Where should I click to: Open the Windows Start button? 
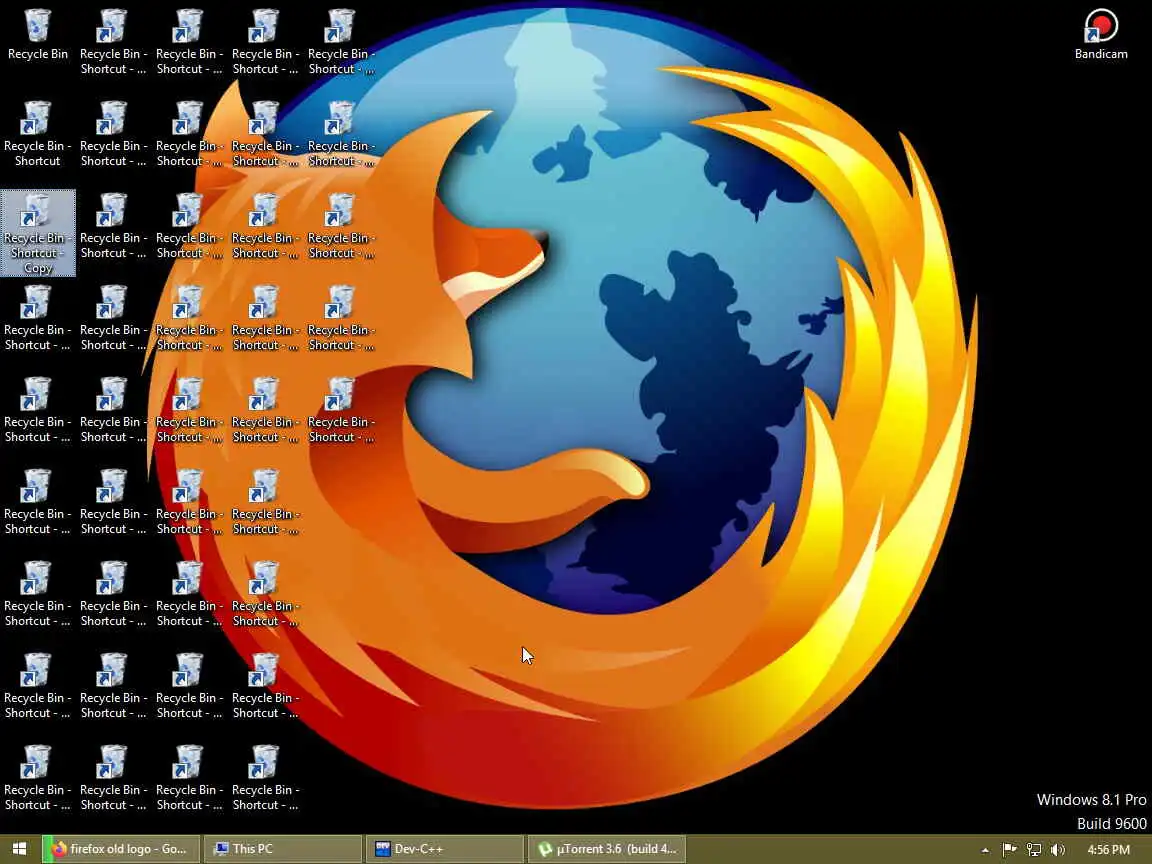pos(20,849)
